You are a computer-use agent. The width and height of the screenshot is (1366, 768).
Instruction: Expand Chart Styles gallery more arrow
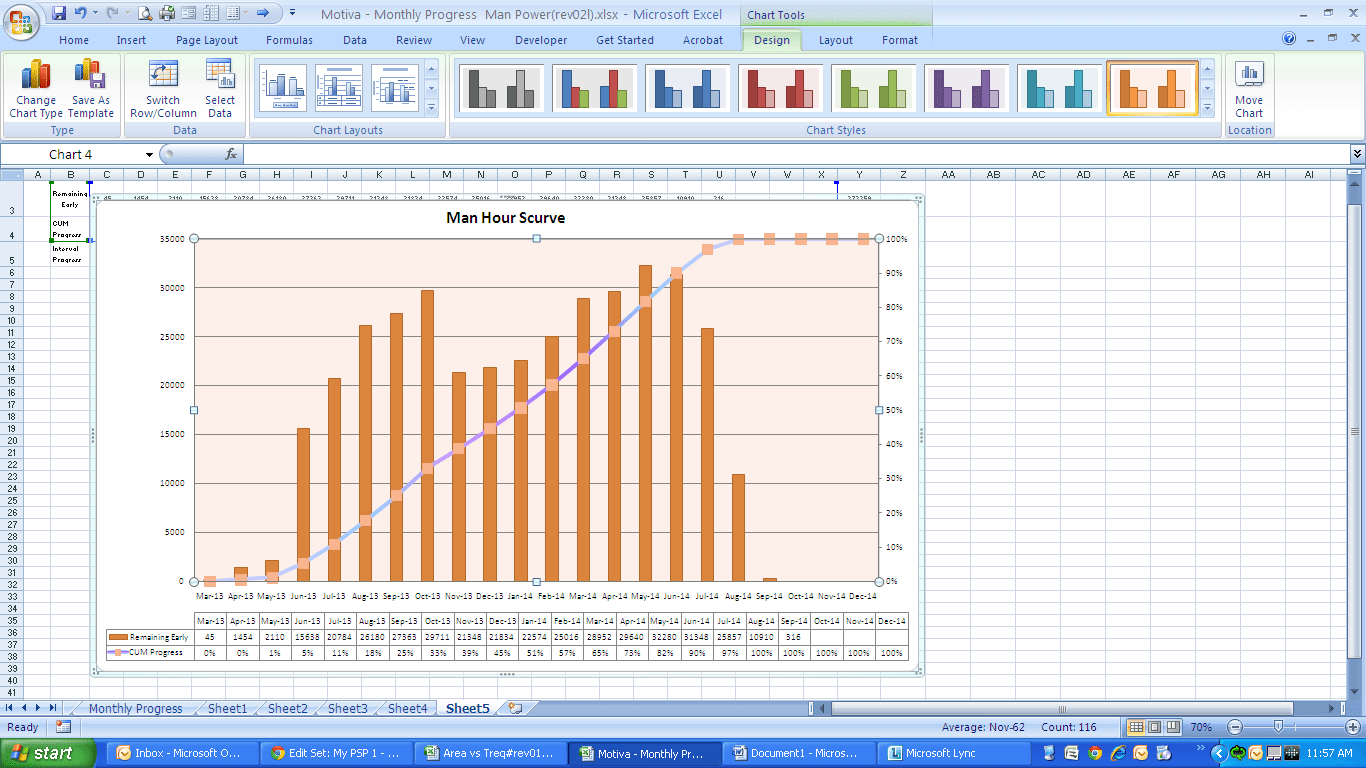tap(1207, 107)
